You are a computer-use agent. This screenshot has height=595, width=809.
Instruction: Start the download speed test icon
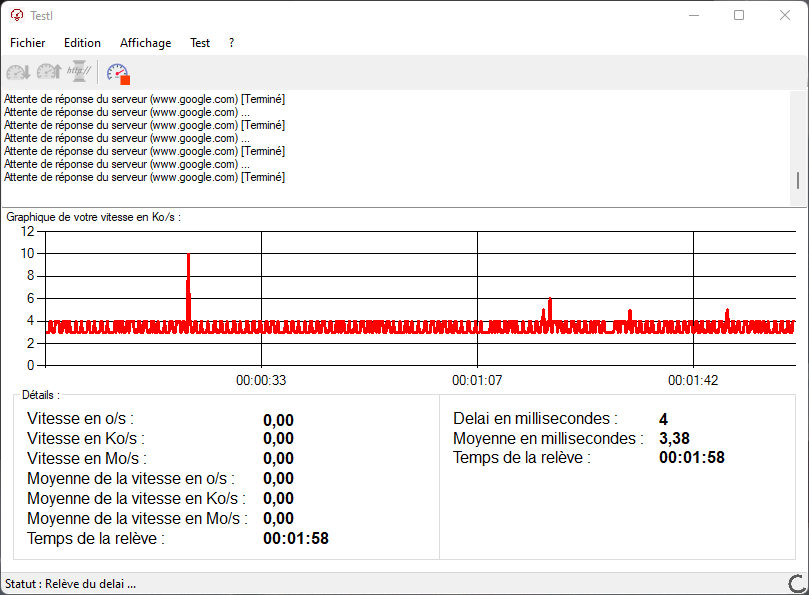[x=18, y=72]
